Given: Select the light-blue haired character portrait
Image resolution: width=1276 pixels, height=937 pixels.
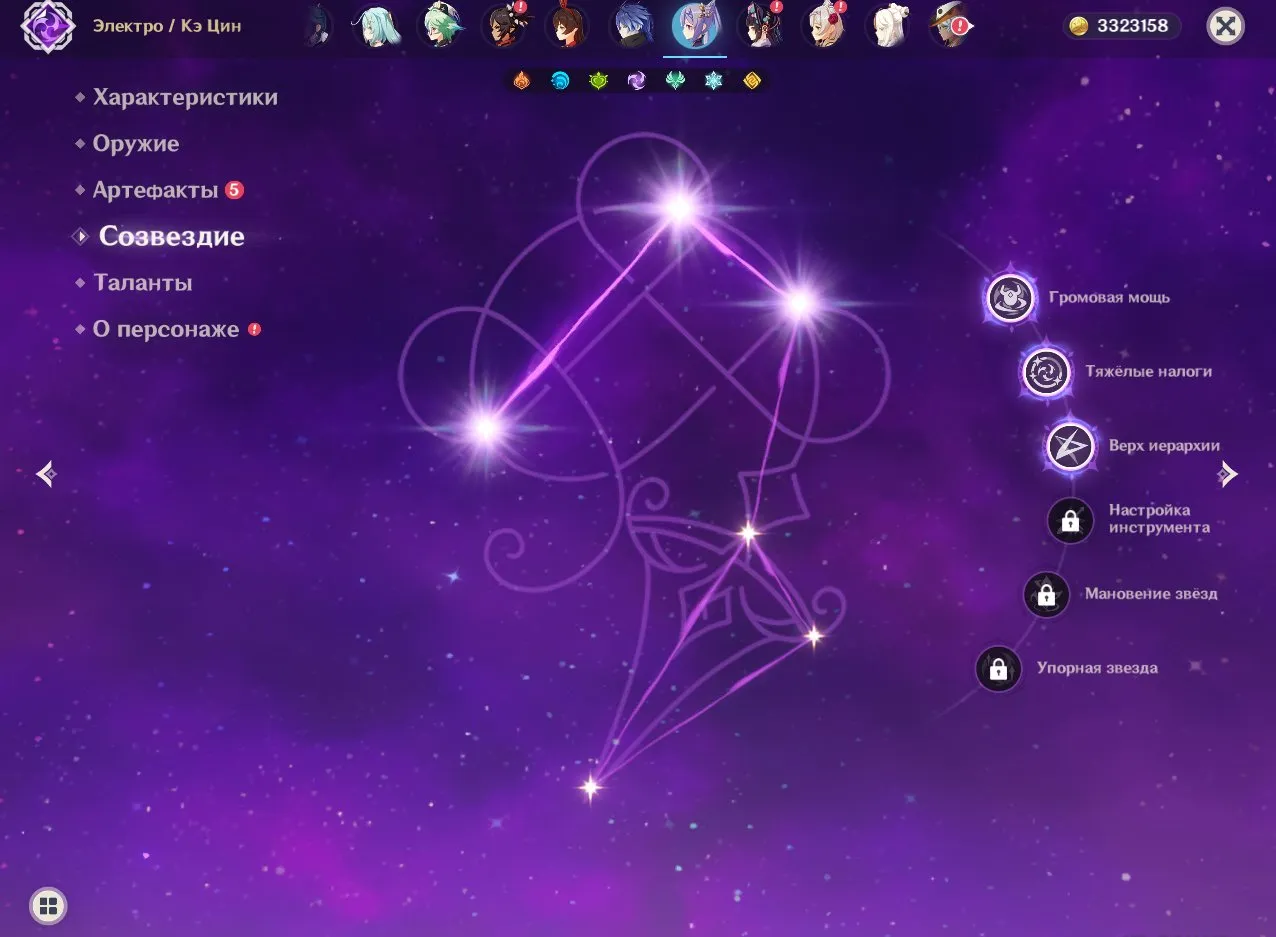Looking at the screenshot, I should click(376, 27).
